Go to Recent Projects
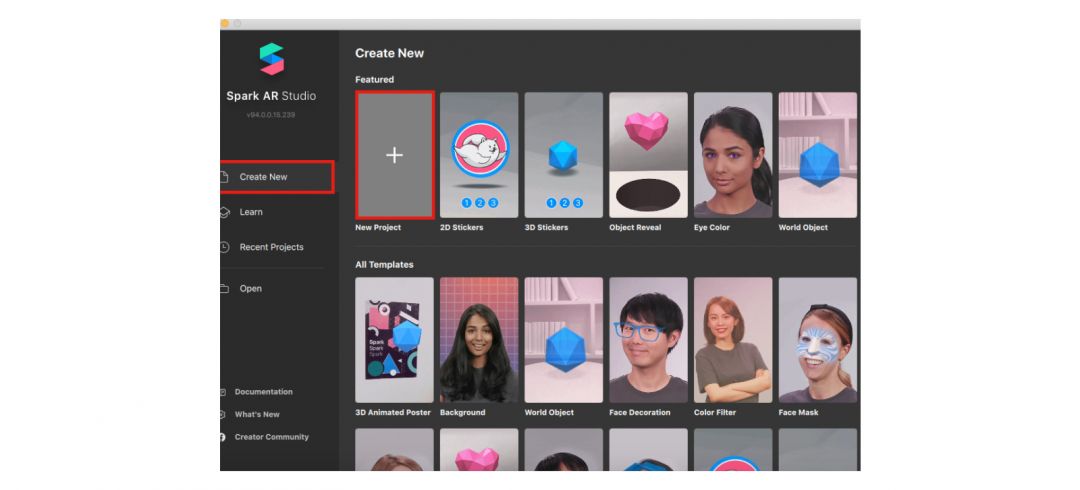 point(271,247)
